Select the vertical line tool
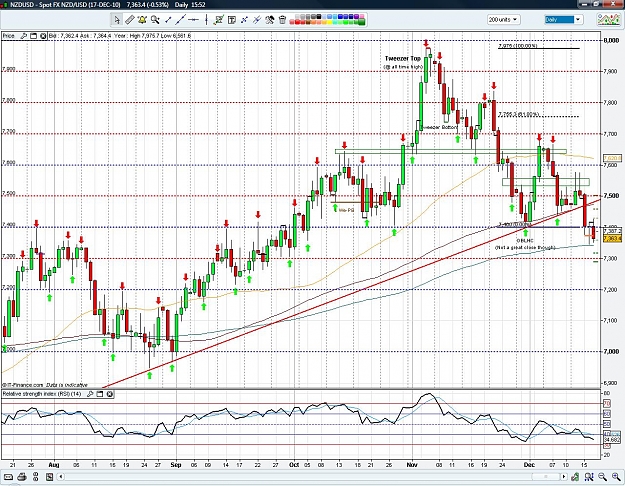 (206, 20)
